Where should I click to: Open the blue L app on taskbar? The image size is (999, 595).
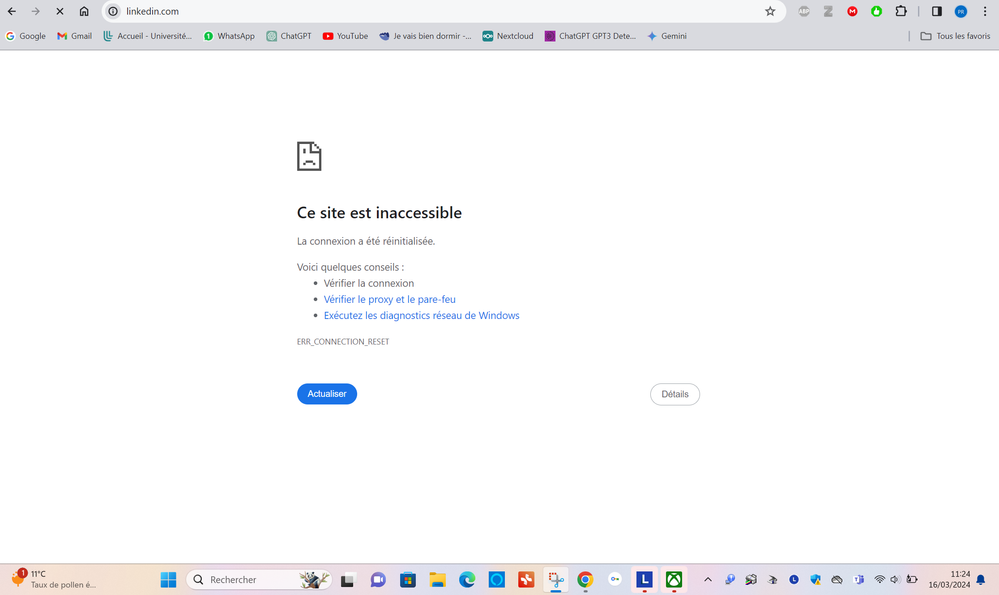[644, 580]
